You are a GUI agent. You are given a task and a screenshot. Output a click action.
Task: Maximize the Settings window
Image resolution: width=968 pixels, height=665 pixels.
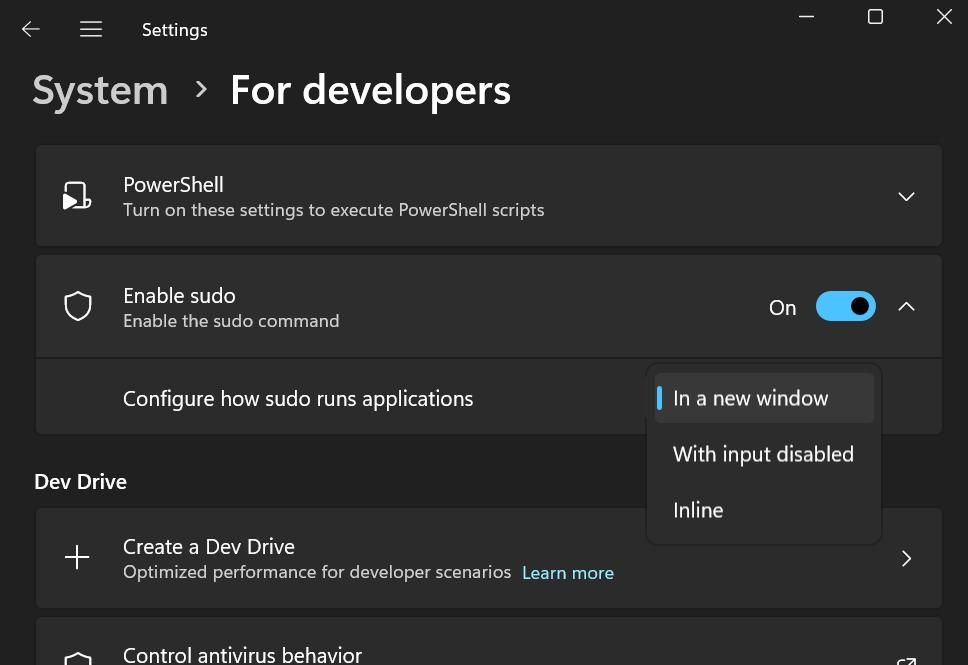(875, 17)
